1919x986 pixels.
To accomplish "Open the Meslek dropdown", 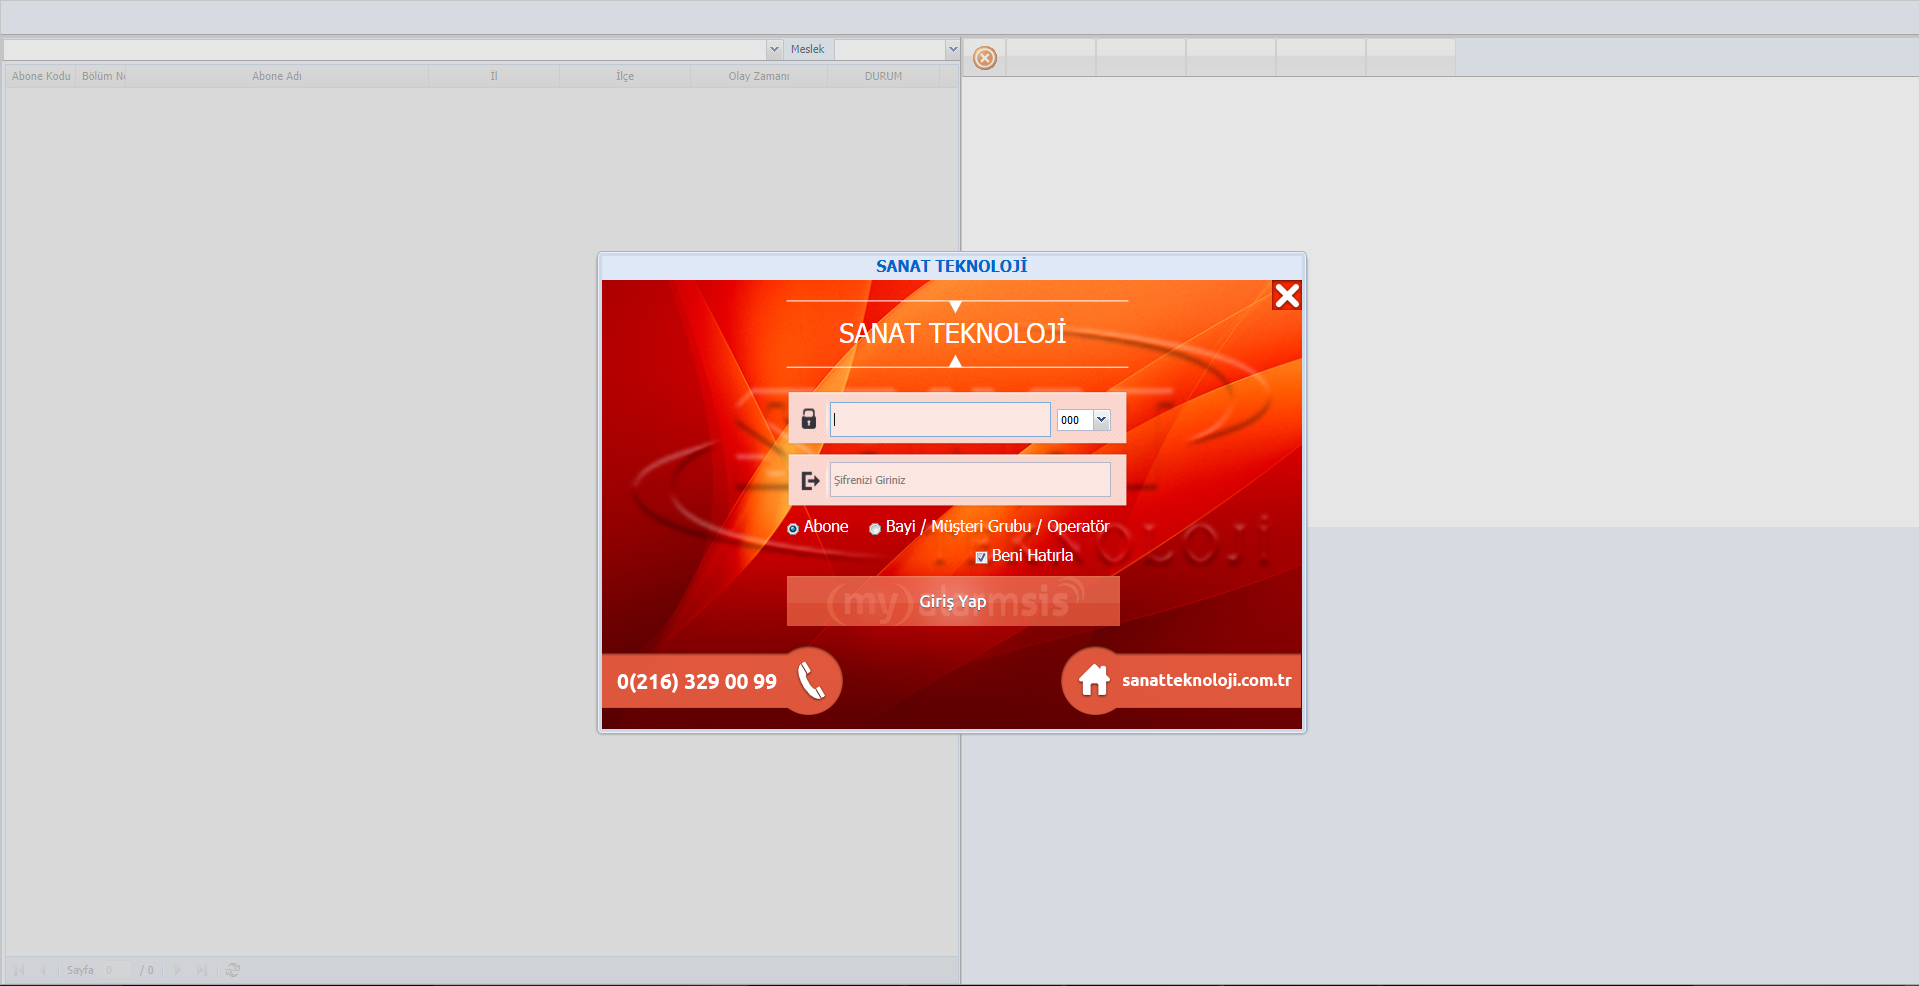I will (952, 49).
